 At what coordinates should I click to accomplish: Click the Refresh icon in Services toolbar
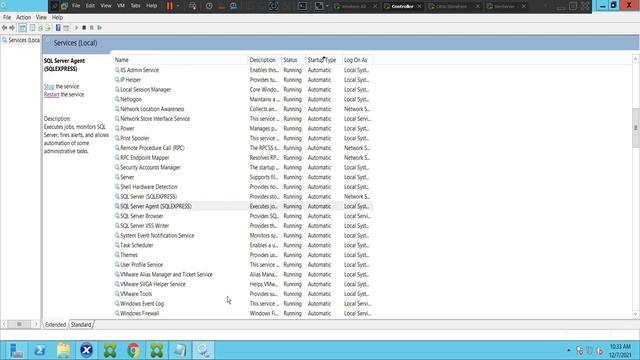click(40, 28)
